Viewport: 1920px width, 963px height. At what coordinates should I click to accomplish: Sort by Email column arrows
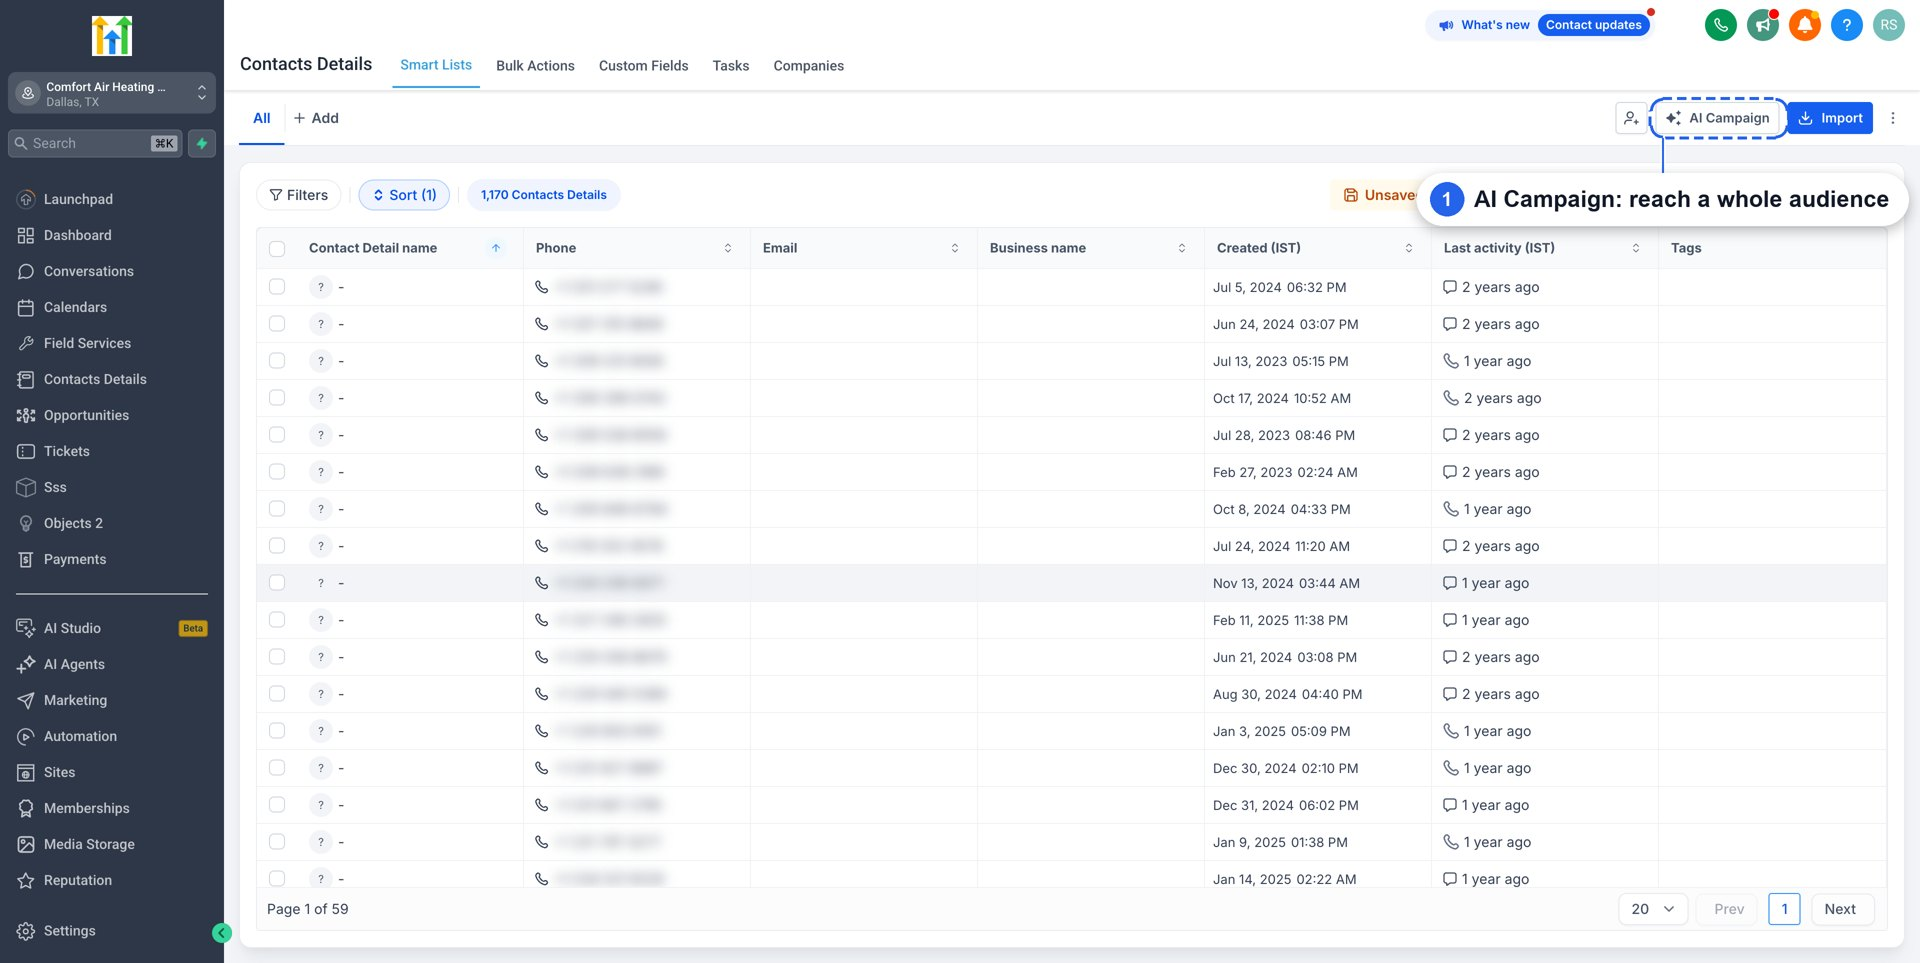coord(955,248)
